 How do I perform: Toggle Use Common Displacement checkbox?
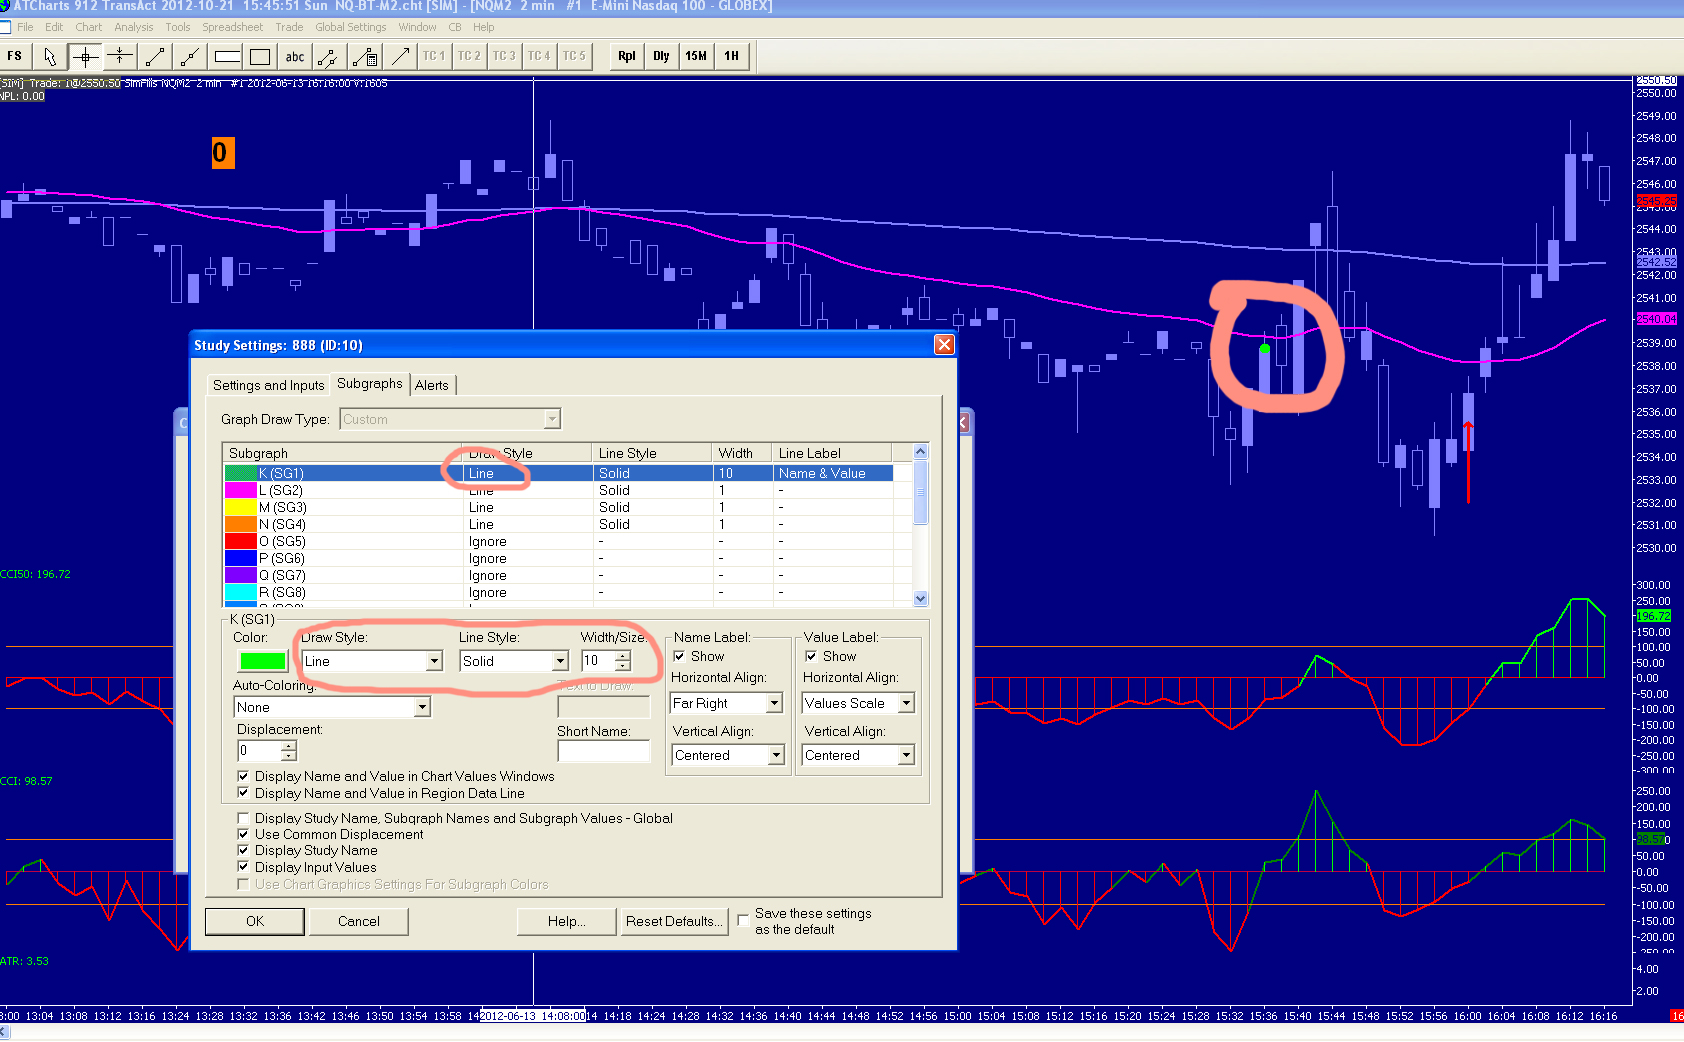coord(243,834)
